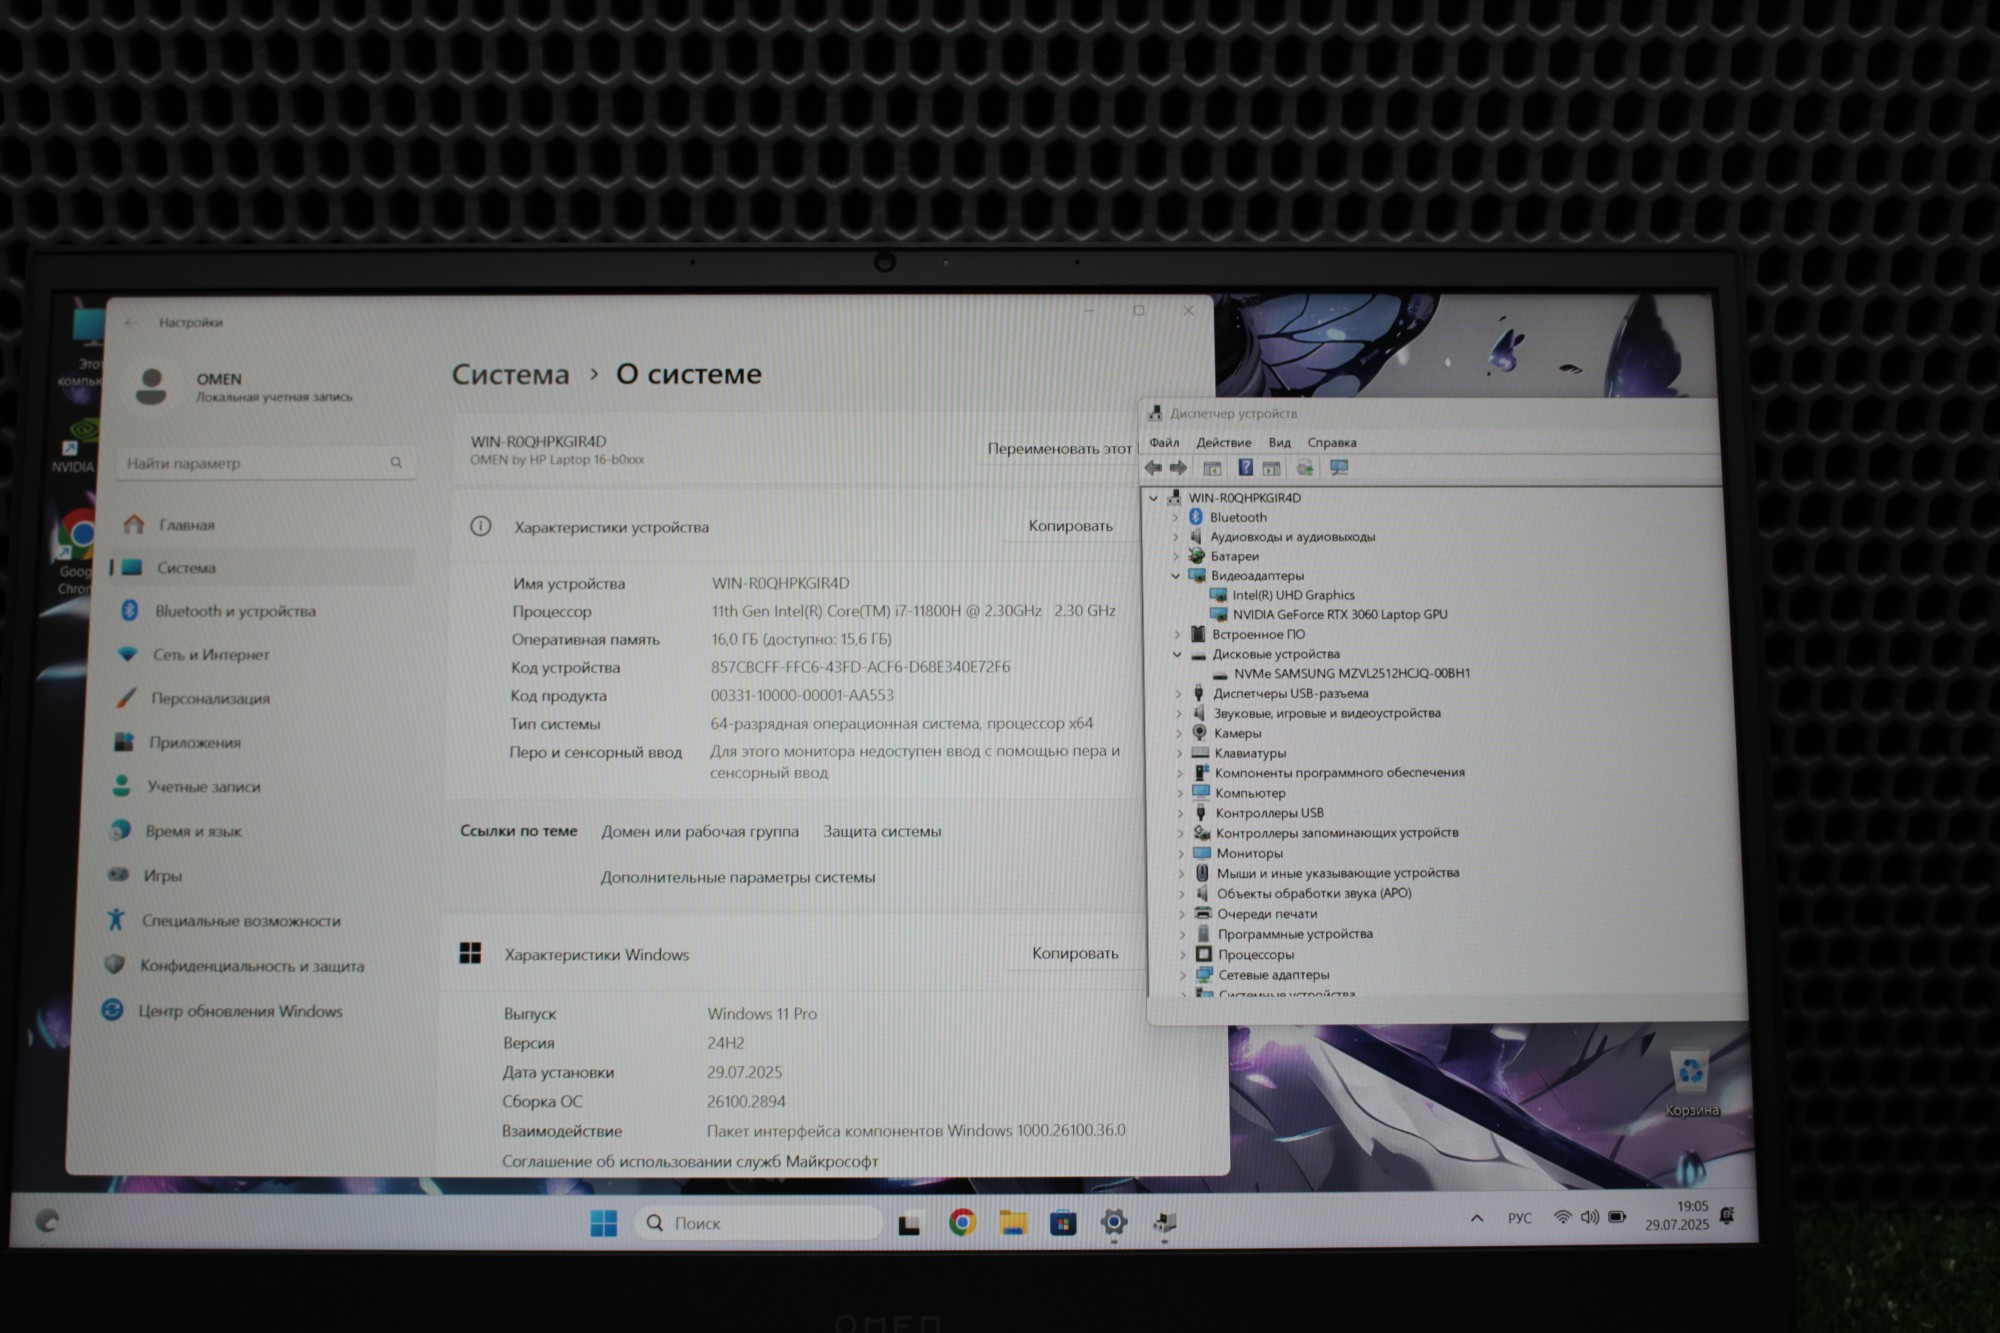
Task: Open Дополнительные параметры системы link
Action: point(737,877)
